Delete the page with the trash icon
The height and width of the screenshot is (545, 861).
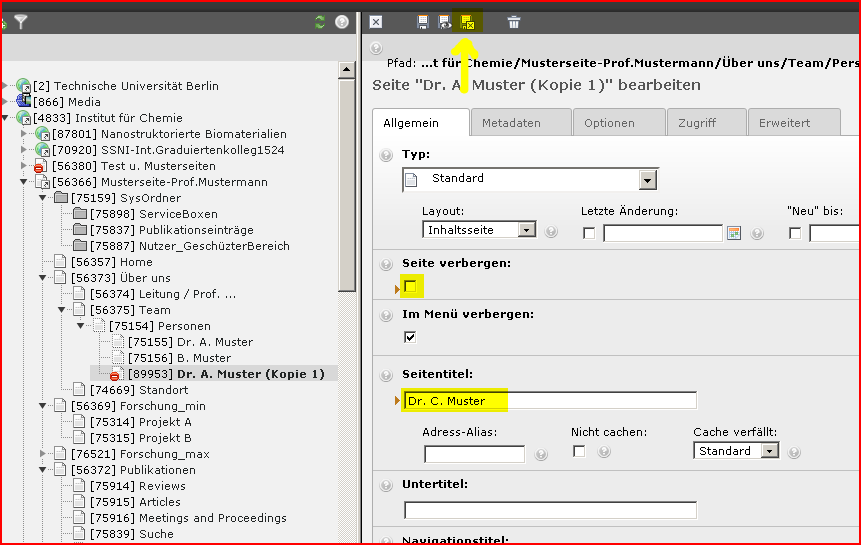tap(514, 22)
